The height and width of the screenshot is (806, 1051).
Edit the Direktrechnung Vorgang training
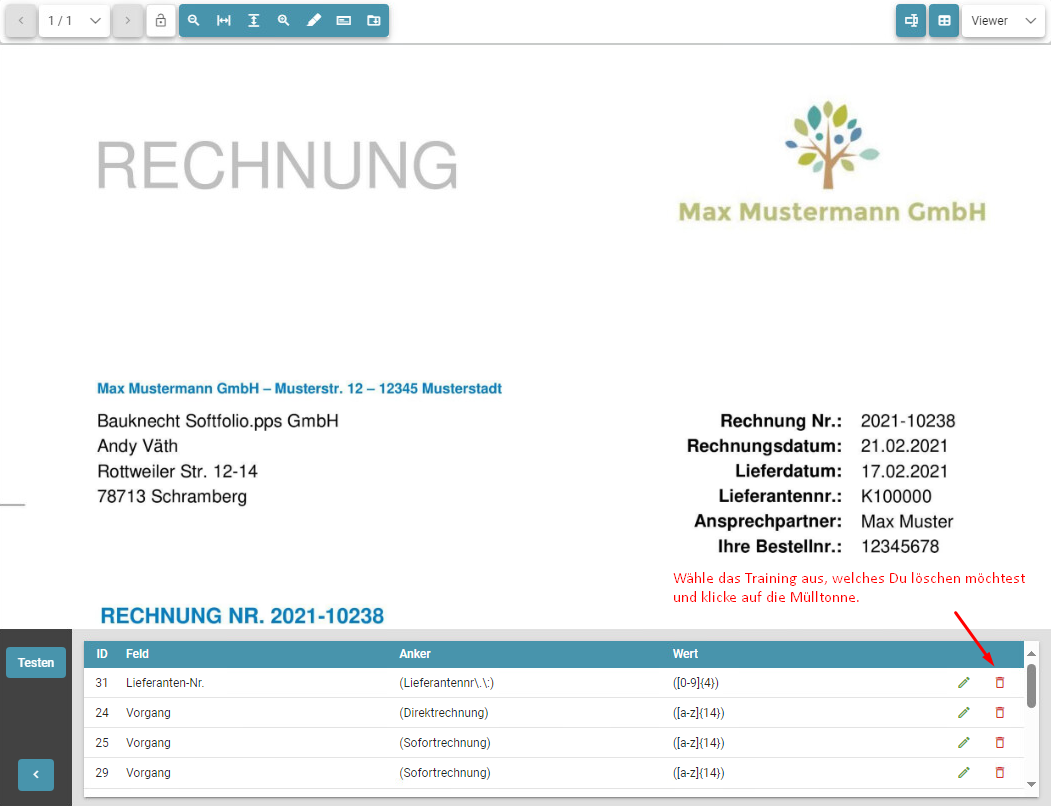(x=964, y=713)
